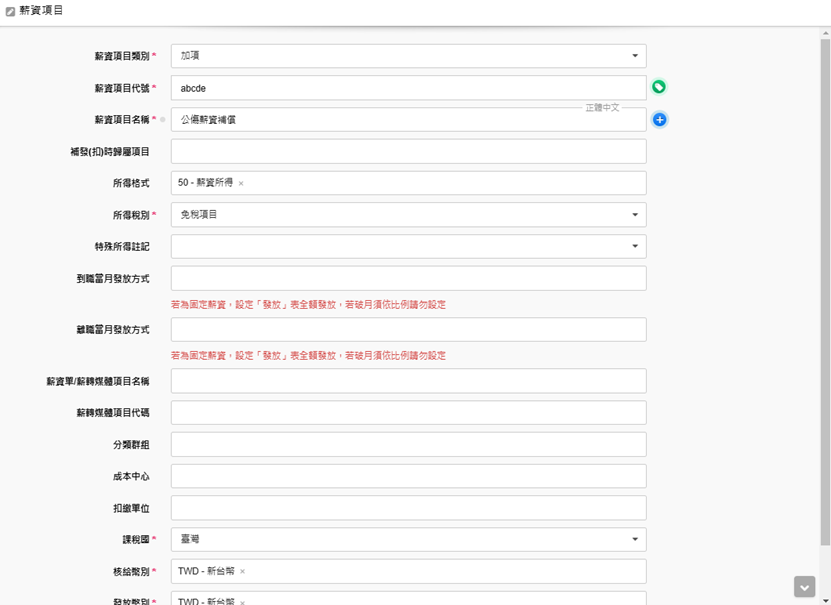The height and width of the screenshot is (605, 831).
Task: Click inside the 扣繳單位 field
Action: (408, 508)
